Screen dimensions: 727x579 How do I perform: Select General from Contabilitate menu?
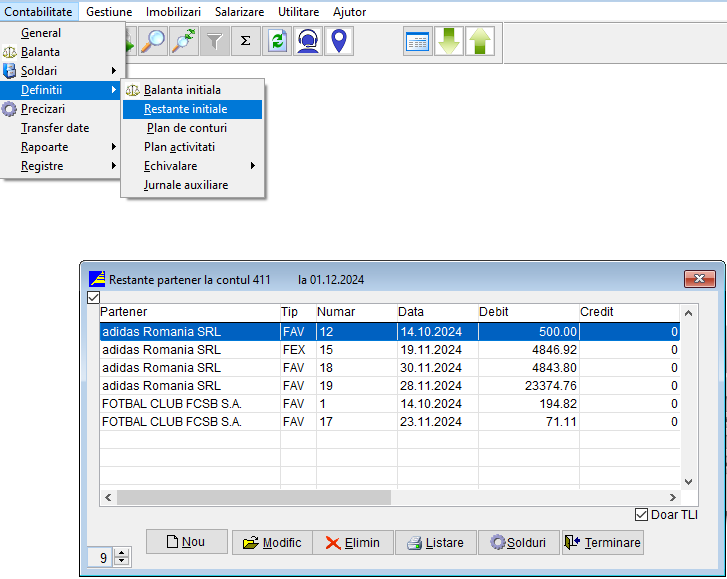click(x=62, y=33)
